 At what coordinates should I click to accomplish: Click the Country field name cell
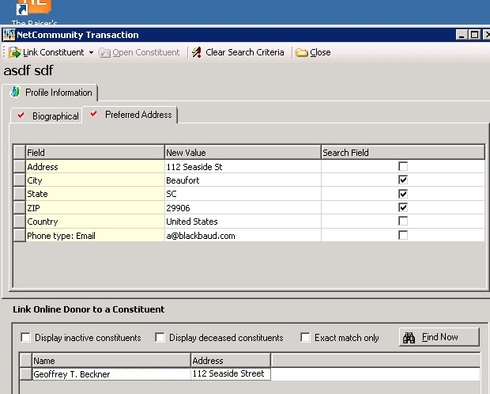point(95,222)
